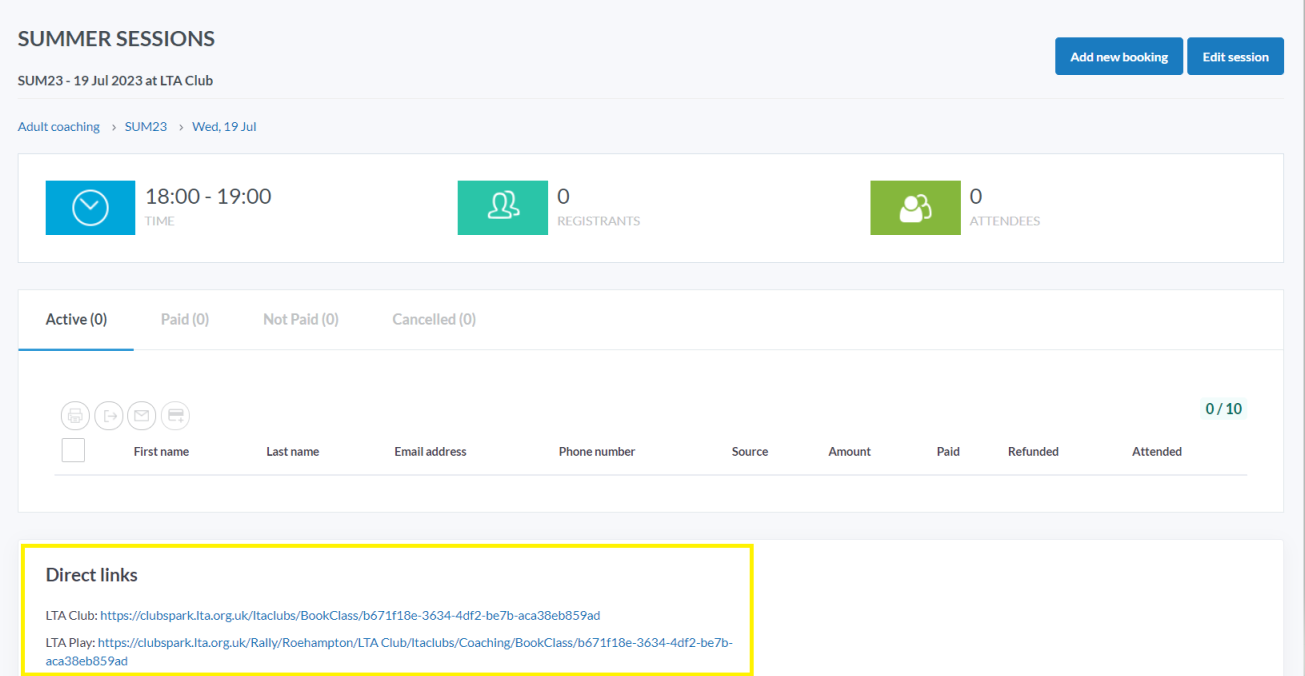
Task: Click the 0 / 10 capacity badge
Action: 1223,409
